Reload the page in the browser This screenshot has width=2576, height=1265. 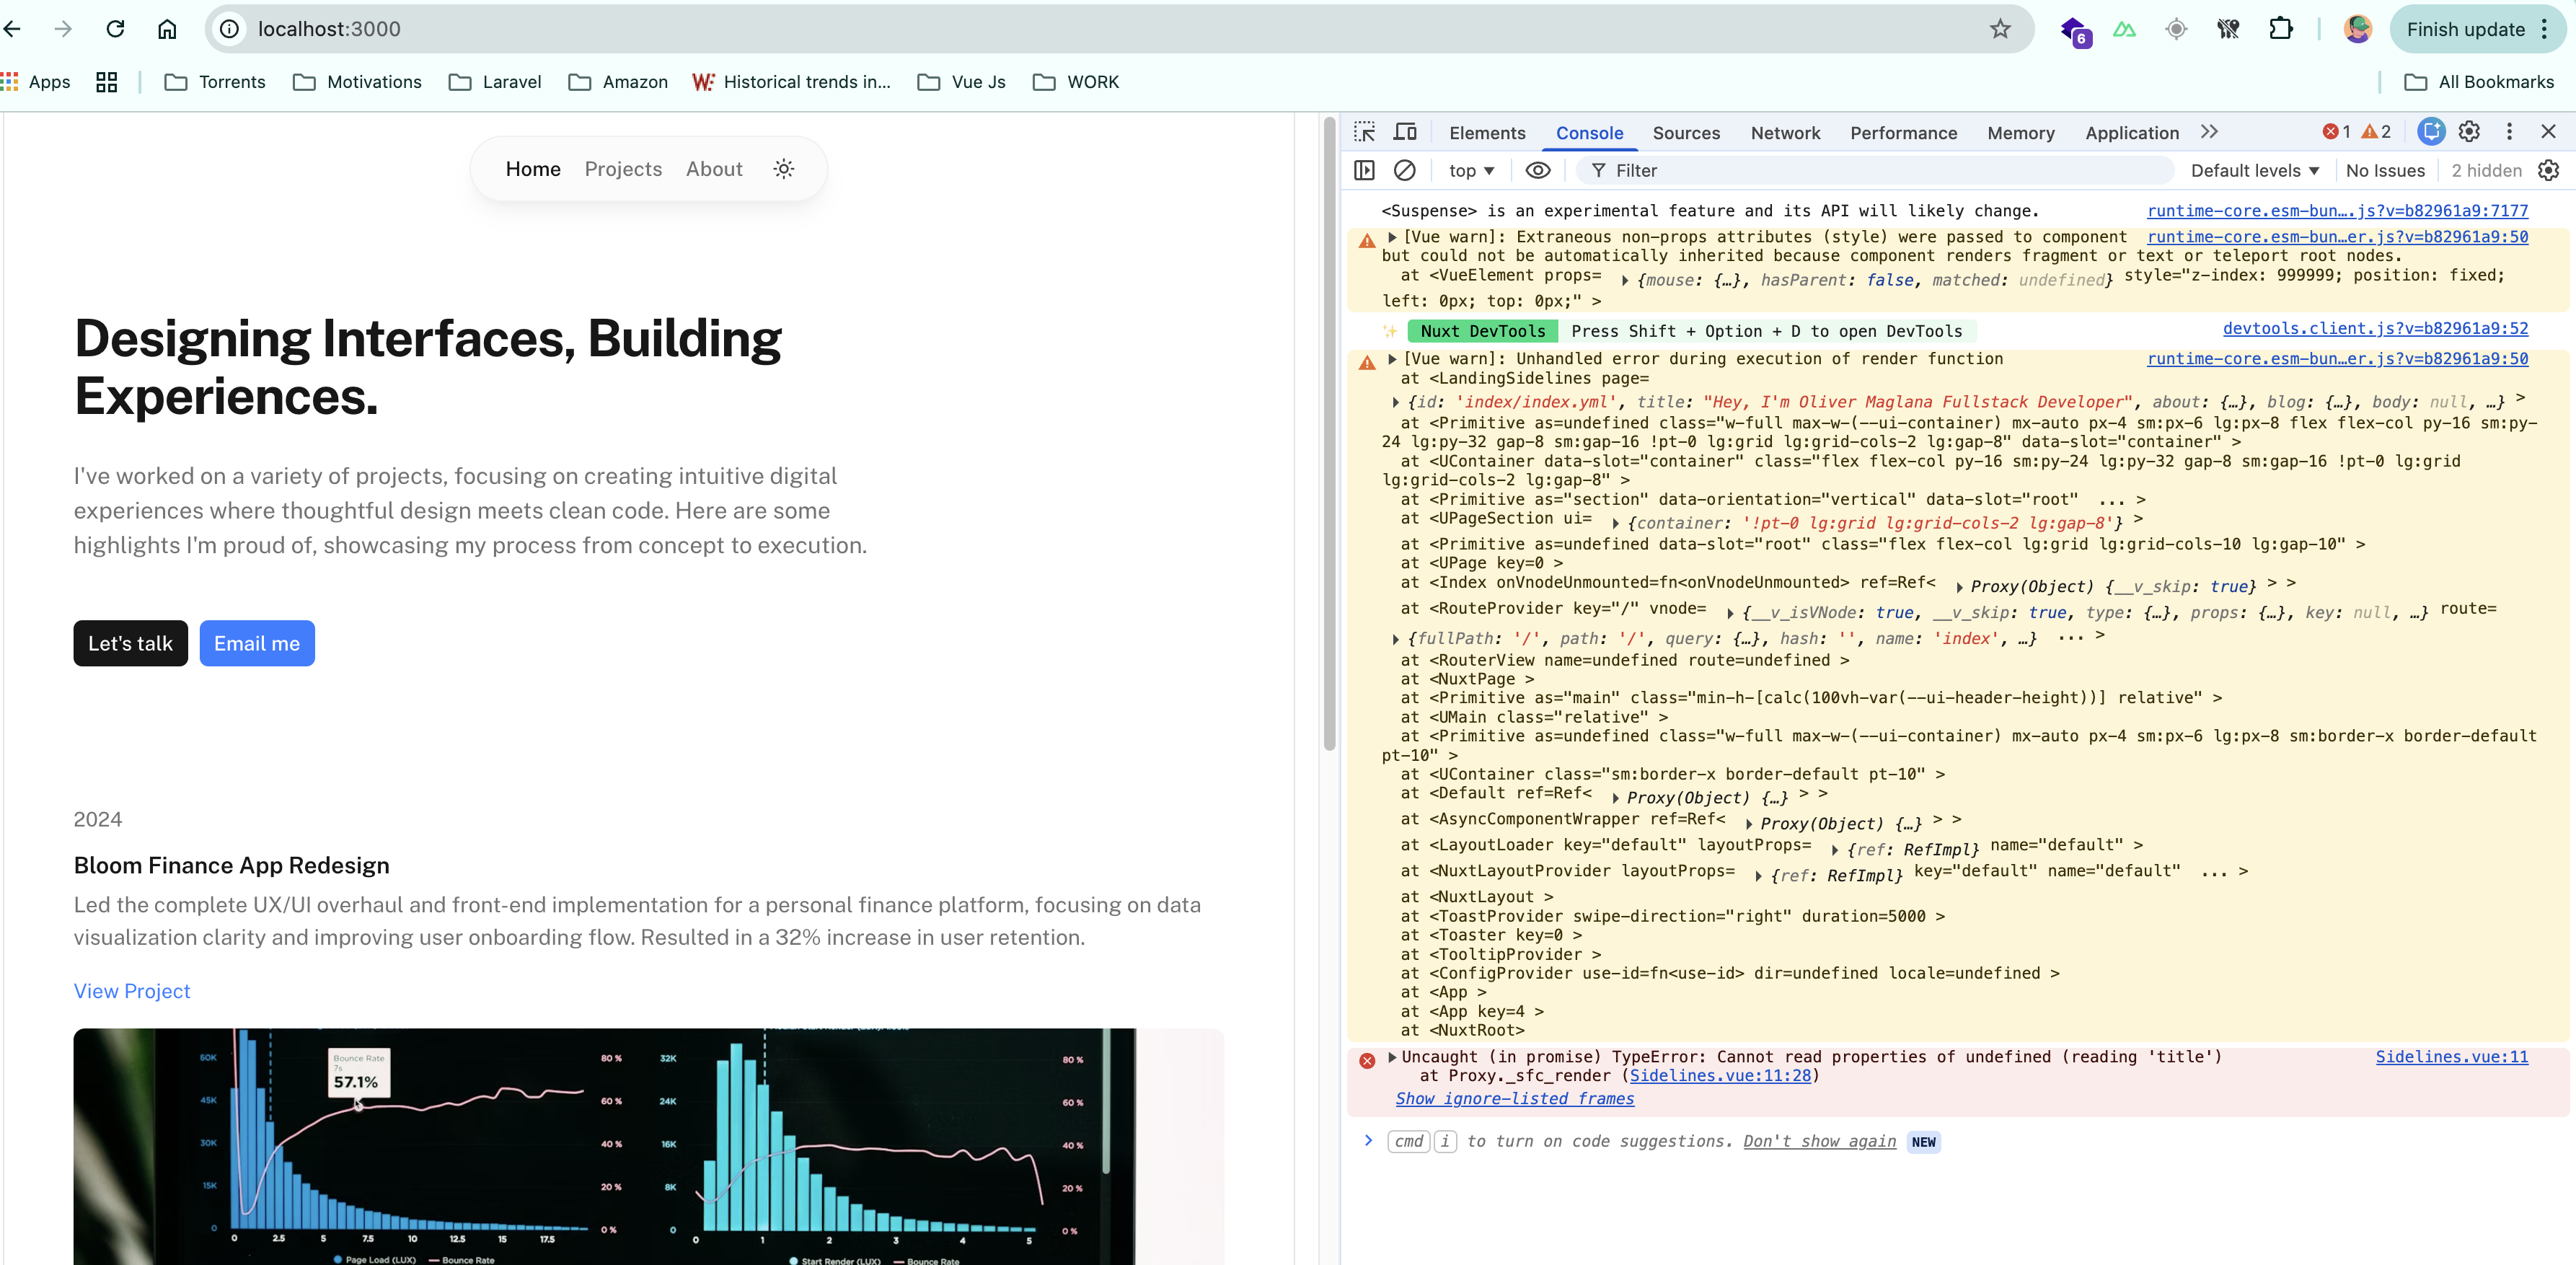(115, 29)
